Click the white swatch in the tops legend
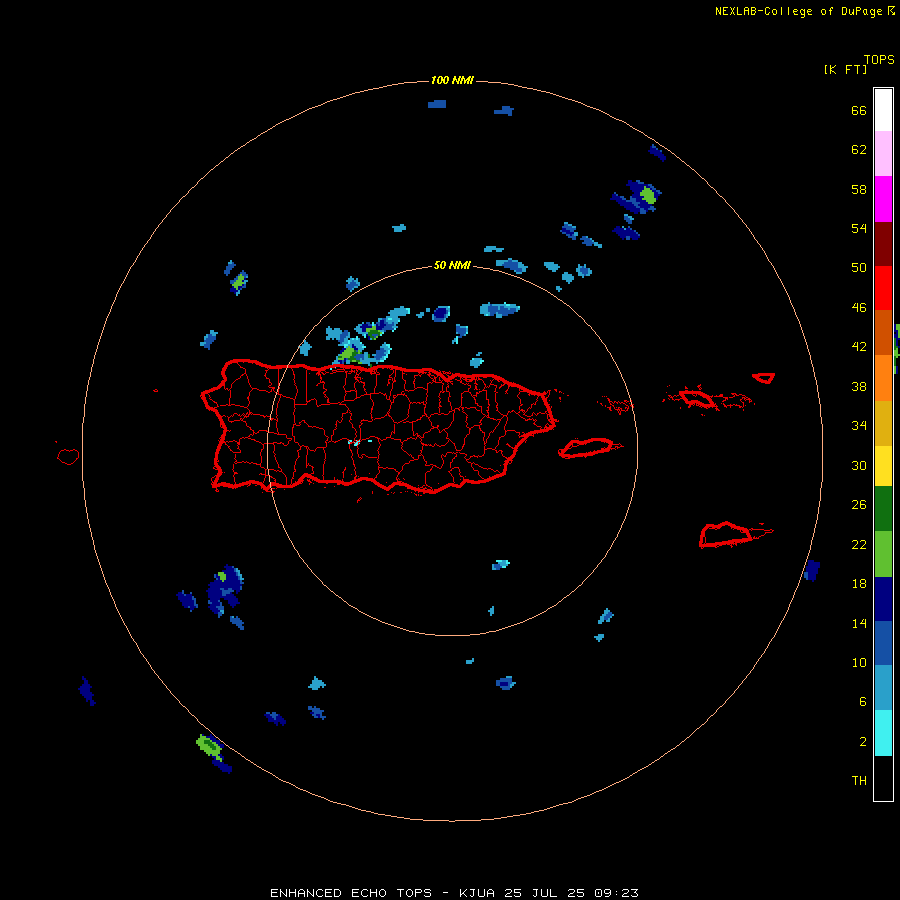This screenshot has width=900, height=900. (x=883, y=110)
